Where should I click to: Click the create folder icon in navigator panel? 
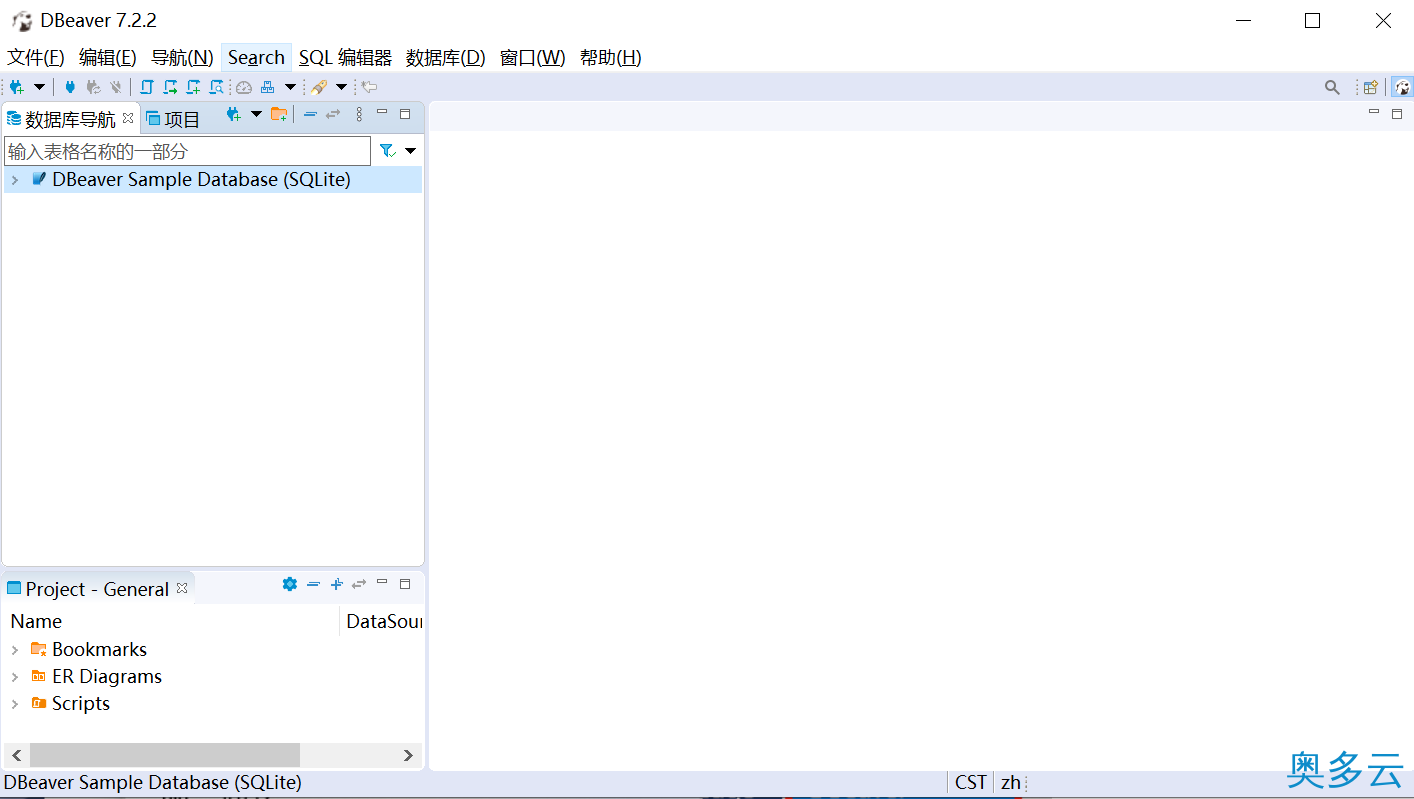click(x=279, y=115)
